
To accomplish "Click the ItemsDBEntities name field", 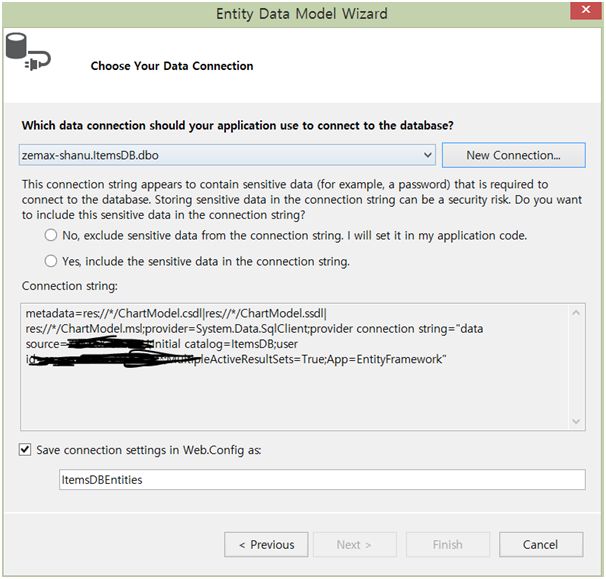I will 321,480.
